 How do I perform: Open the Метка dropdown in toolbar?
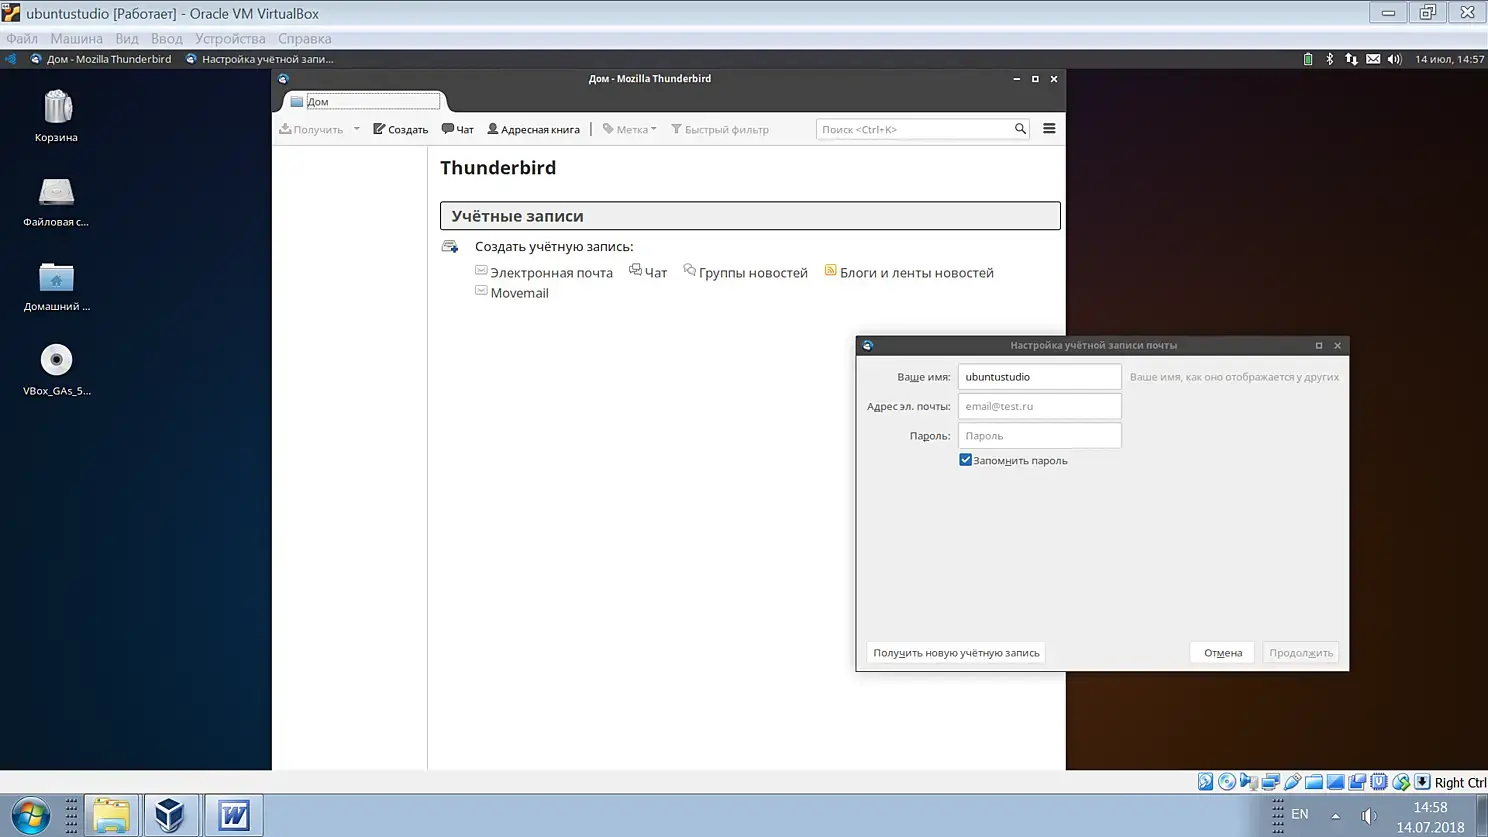point(630,129)
